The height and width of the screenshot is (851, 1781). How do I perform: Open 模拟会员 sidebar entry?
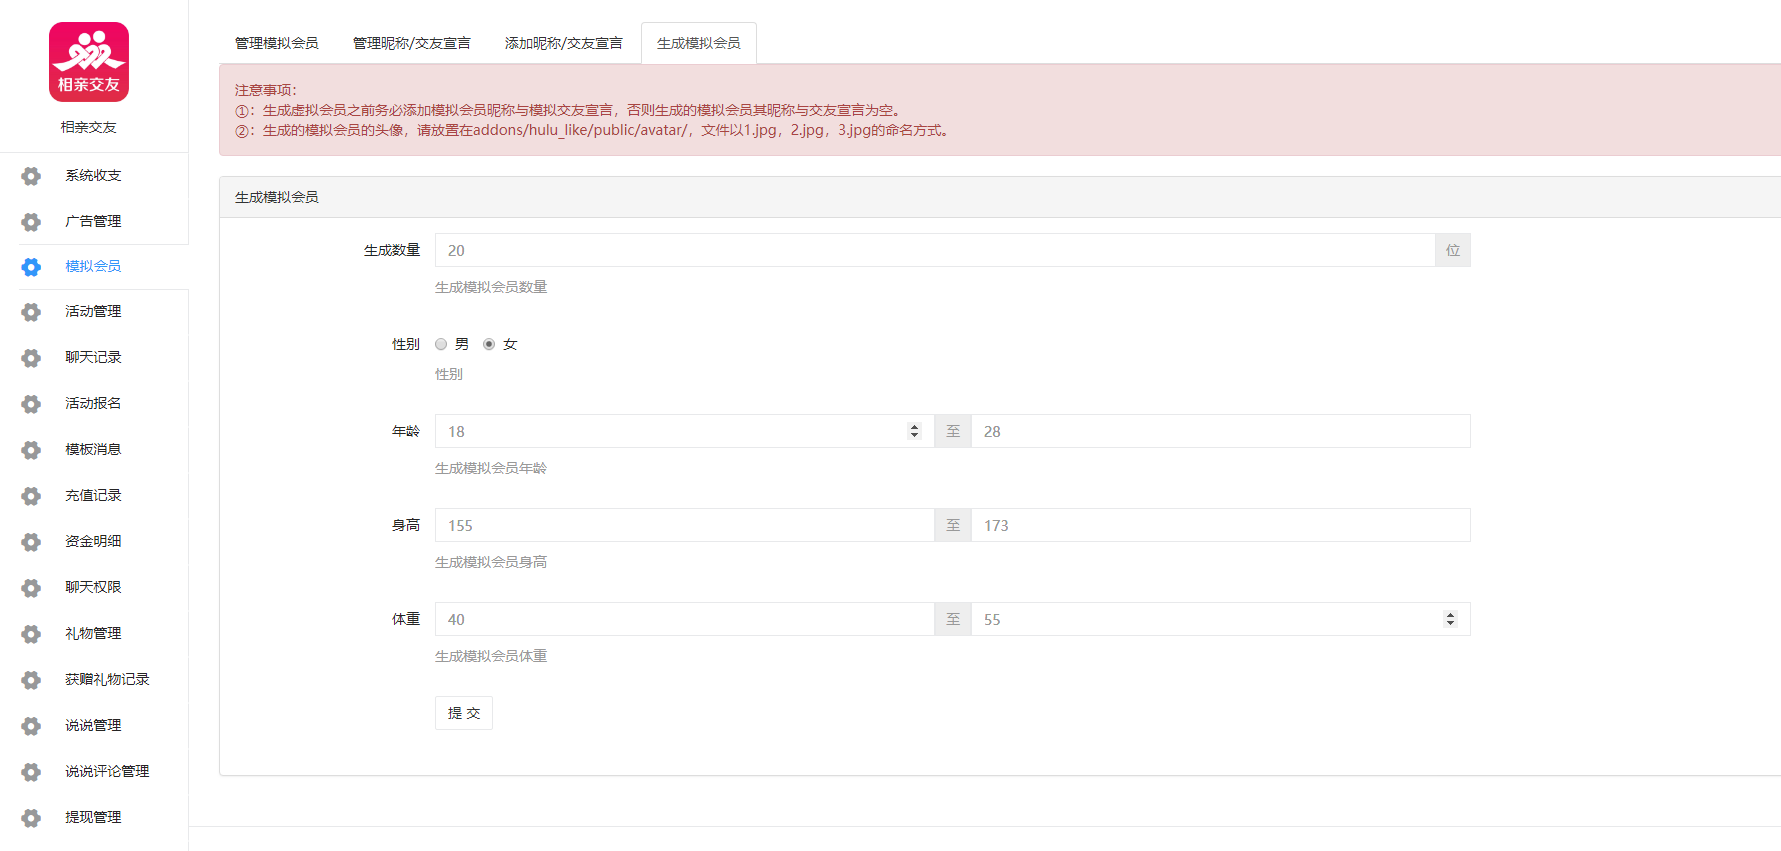pos(94,266)
